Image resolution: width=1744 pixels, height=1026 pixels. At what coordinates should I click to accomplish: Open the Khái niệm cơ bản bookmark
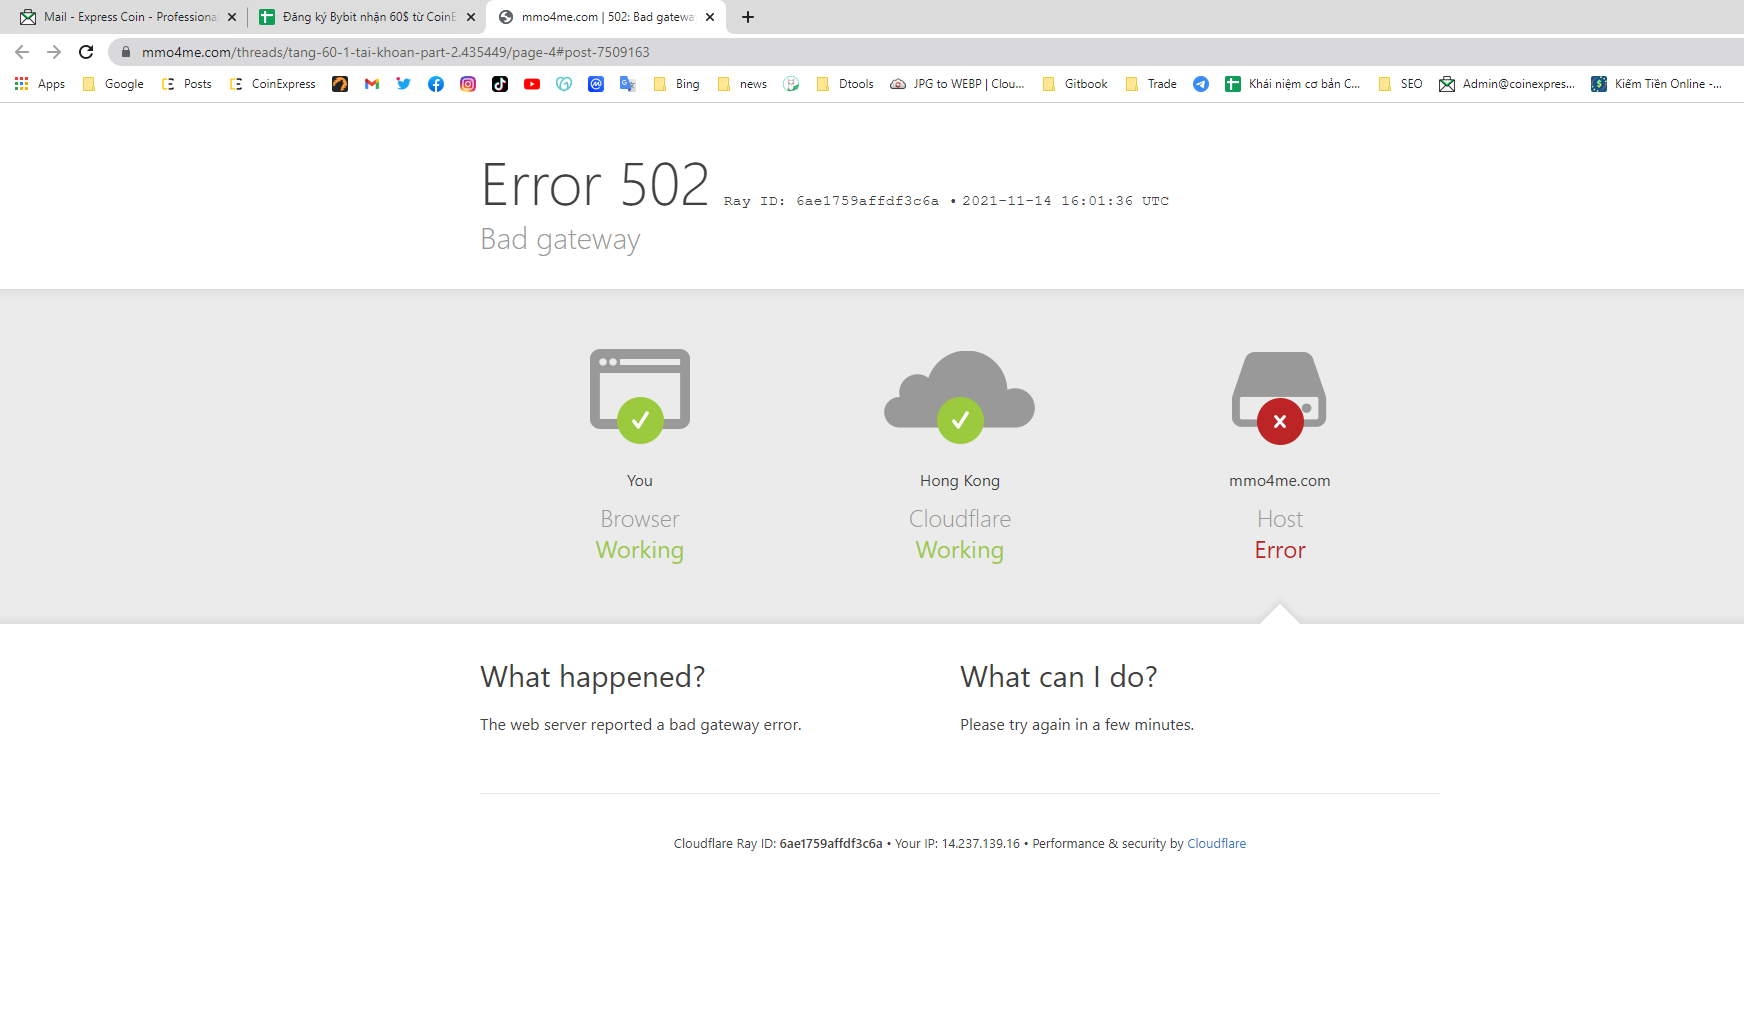(x=1293, y=84)
